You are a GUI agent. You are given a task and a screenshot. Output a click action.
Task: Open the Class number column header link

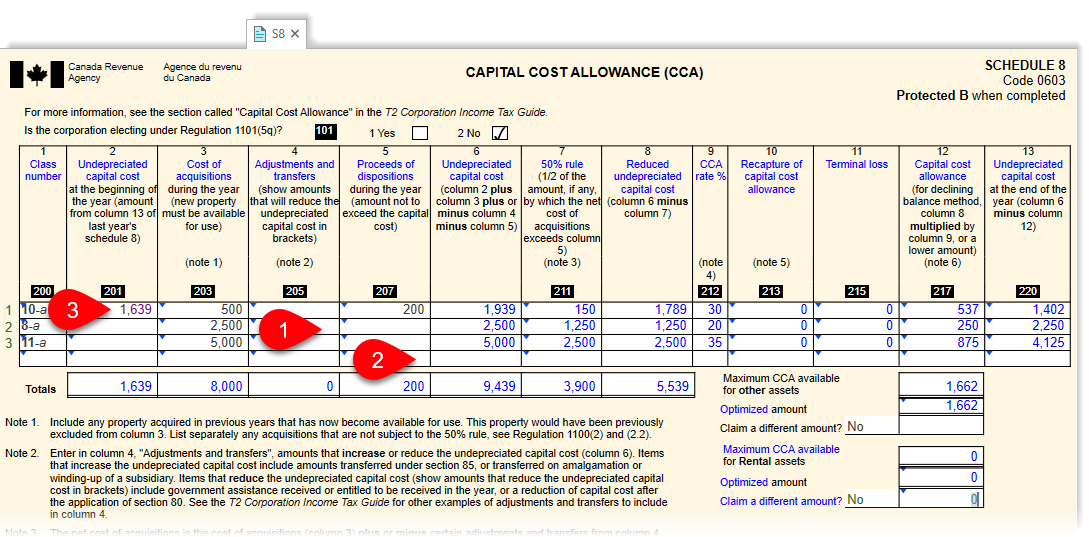click(x=42, y=171)
